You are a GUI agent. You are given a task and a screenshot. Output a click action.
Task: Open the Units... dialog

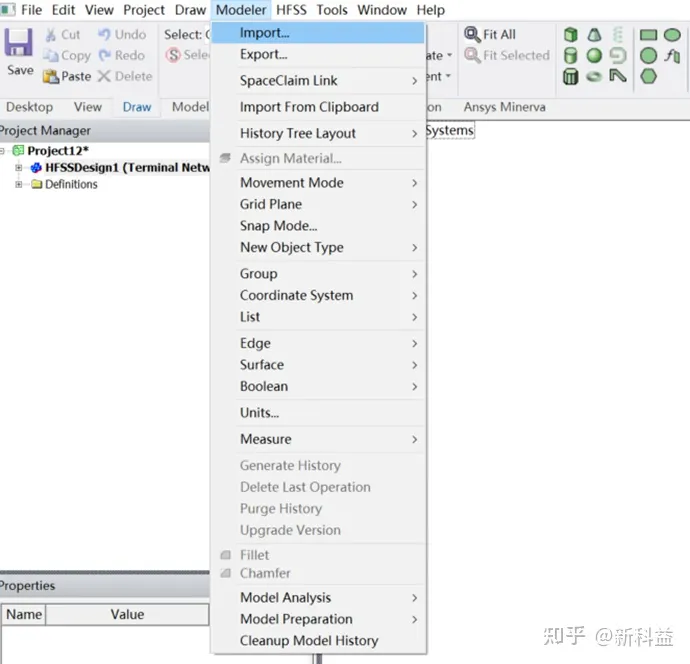coord(319,413)
